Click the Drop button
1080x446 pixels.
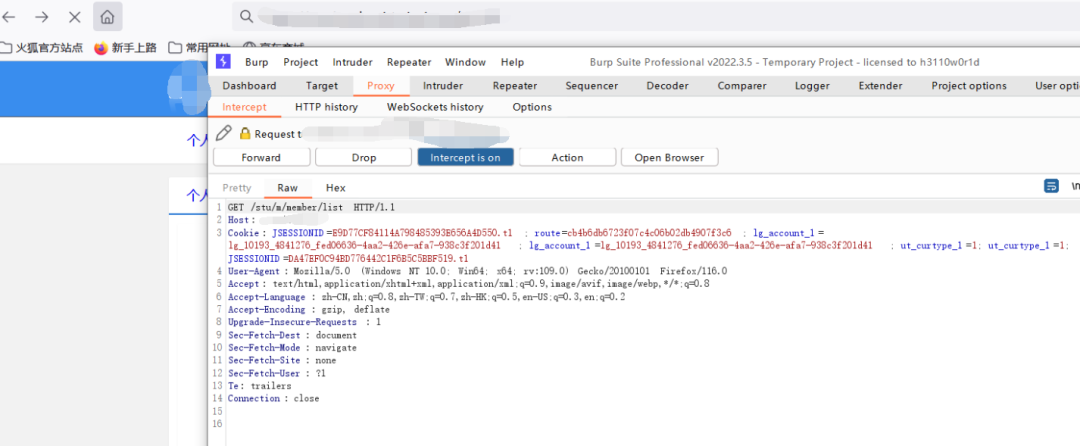point(364,157)
